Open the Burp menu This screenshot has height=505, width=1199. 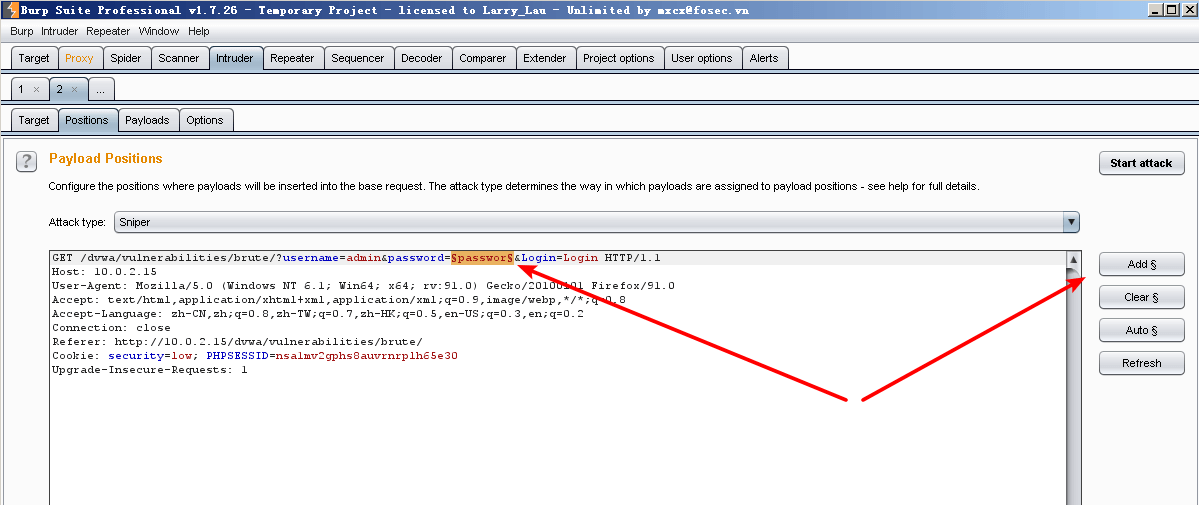(x=21, y=31)
